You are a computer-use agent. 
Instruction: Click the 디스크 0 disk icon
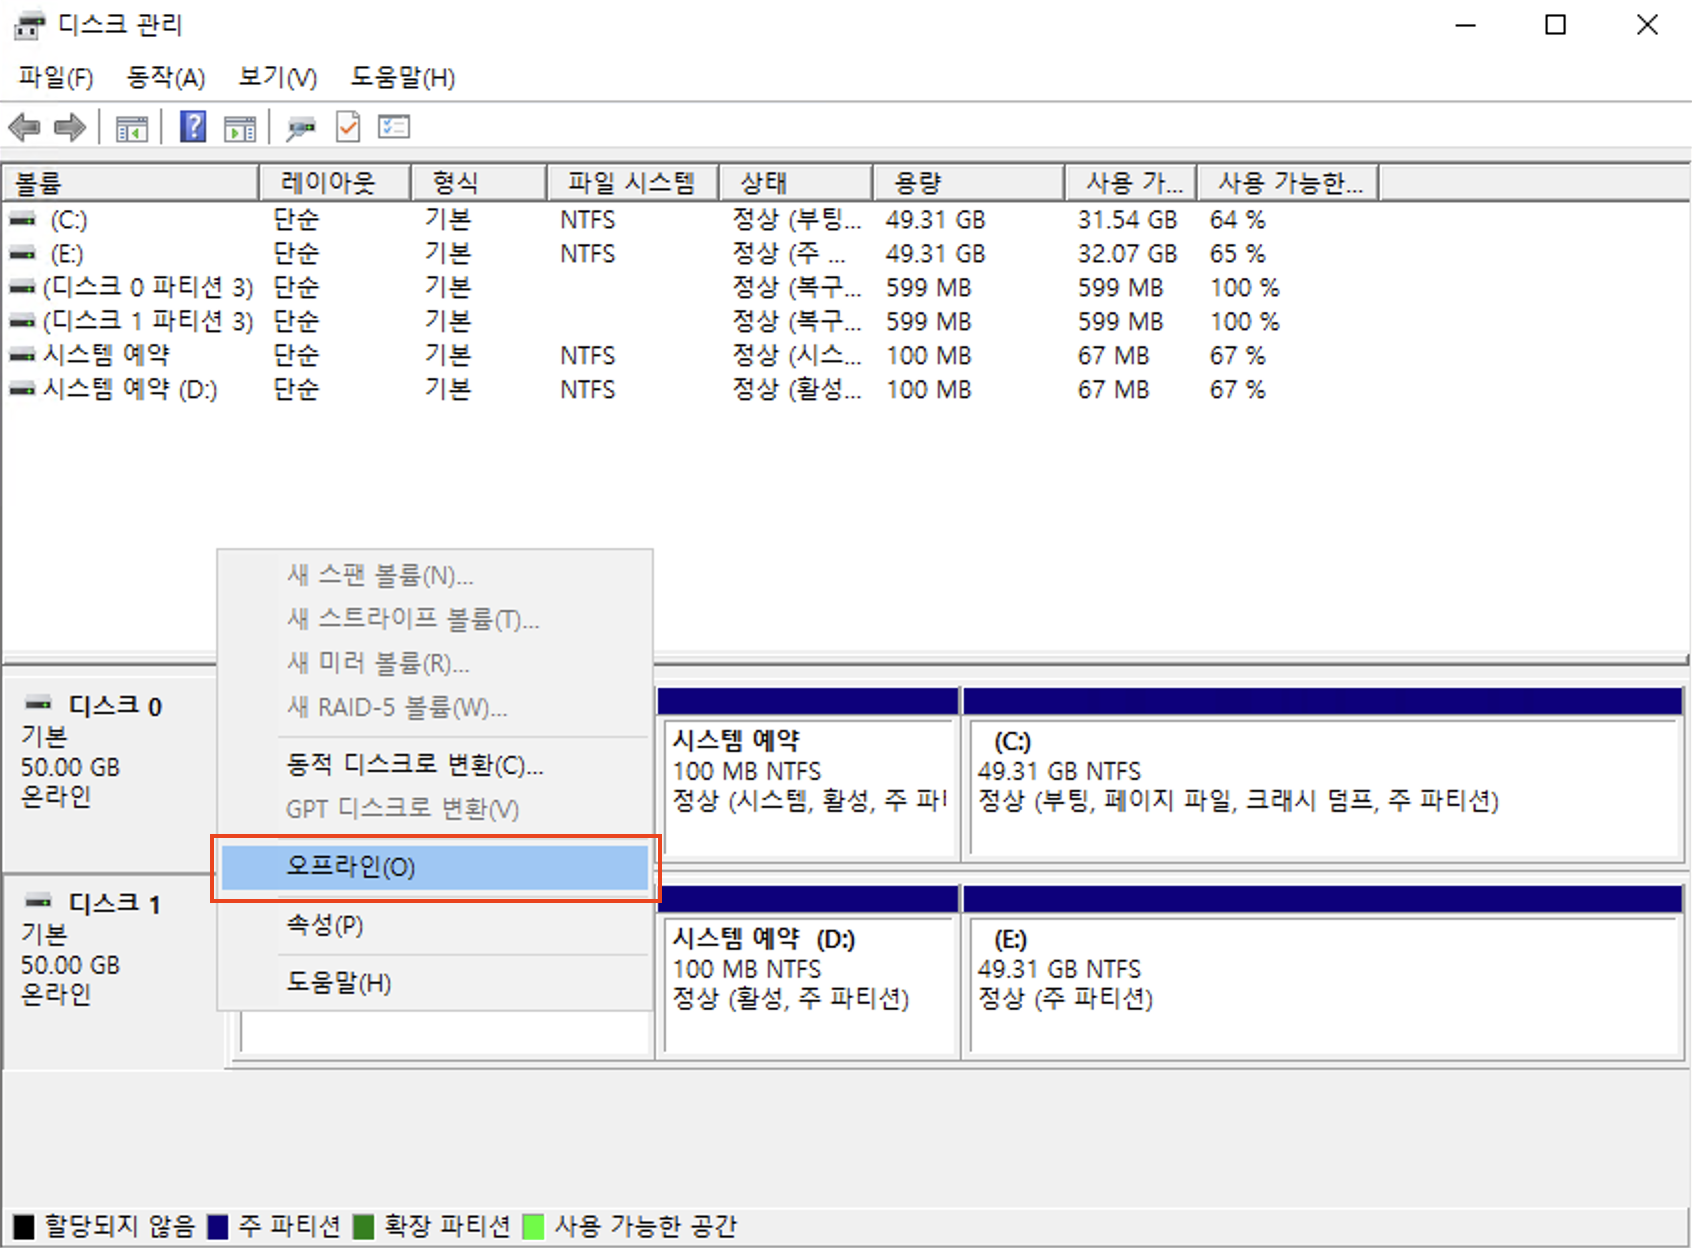(x=39, y=703)
